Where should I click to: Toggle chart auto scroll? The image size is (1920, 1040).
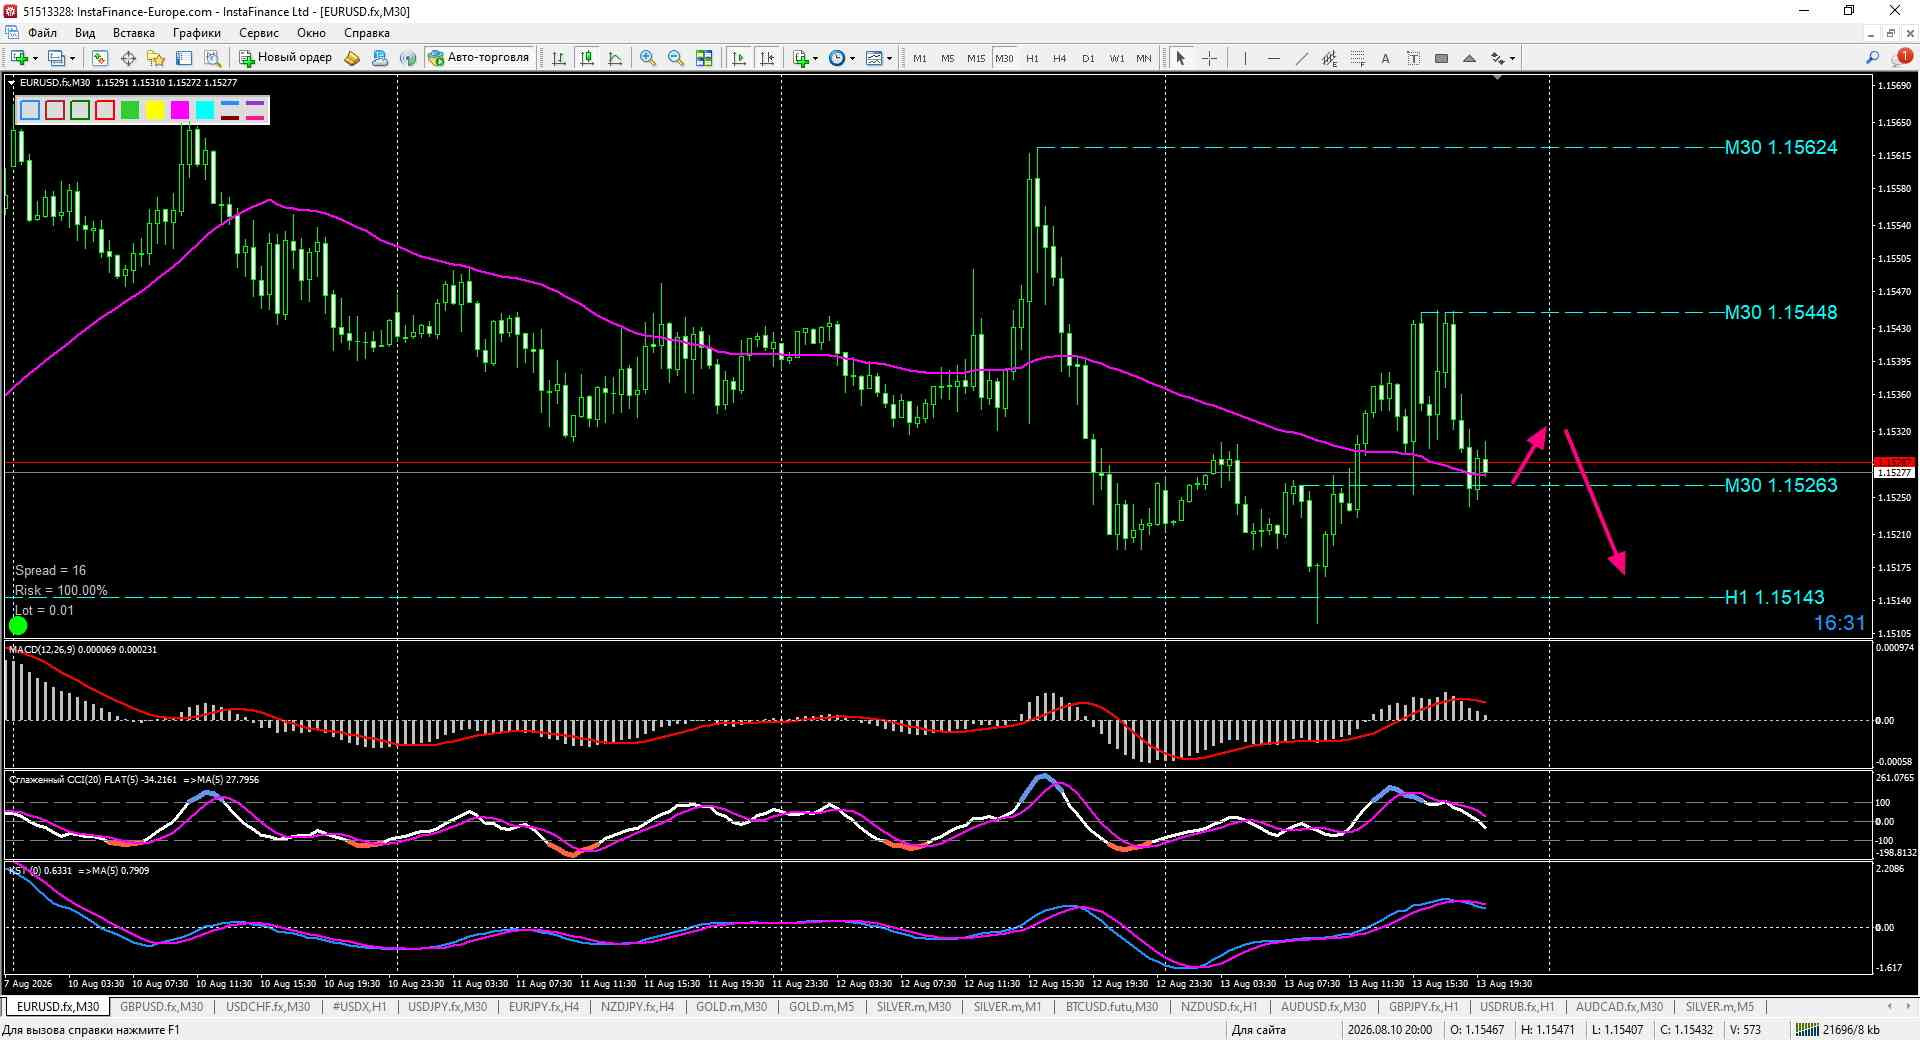click(739, 58)
